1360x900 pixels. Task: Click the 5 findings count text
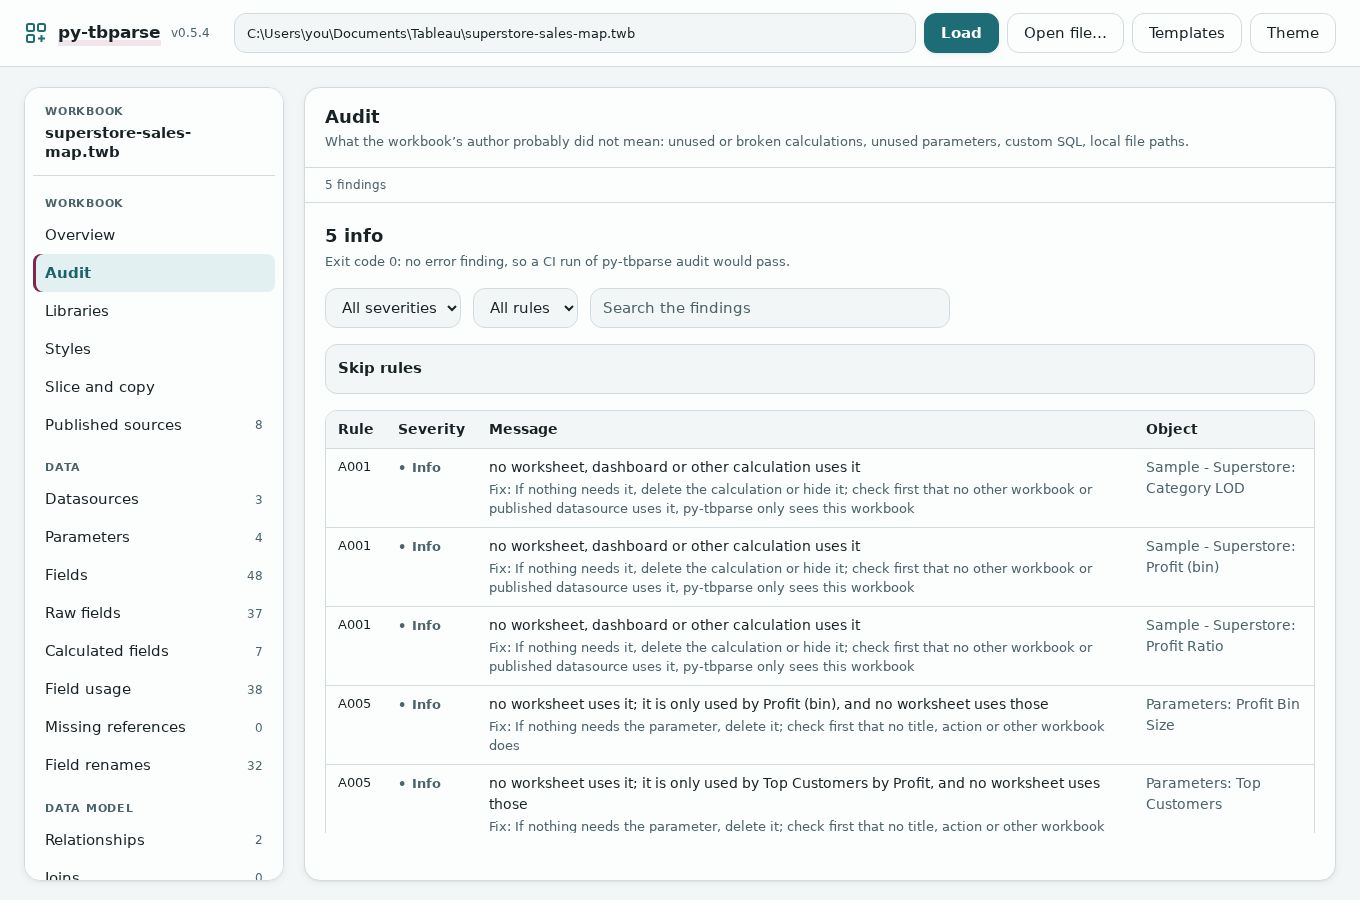pos(355,185)
